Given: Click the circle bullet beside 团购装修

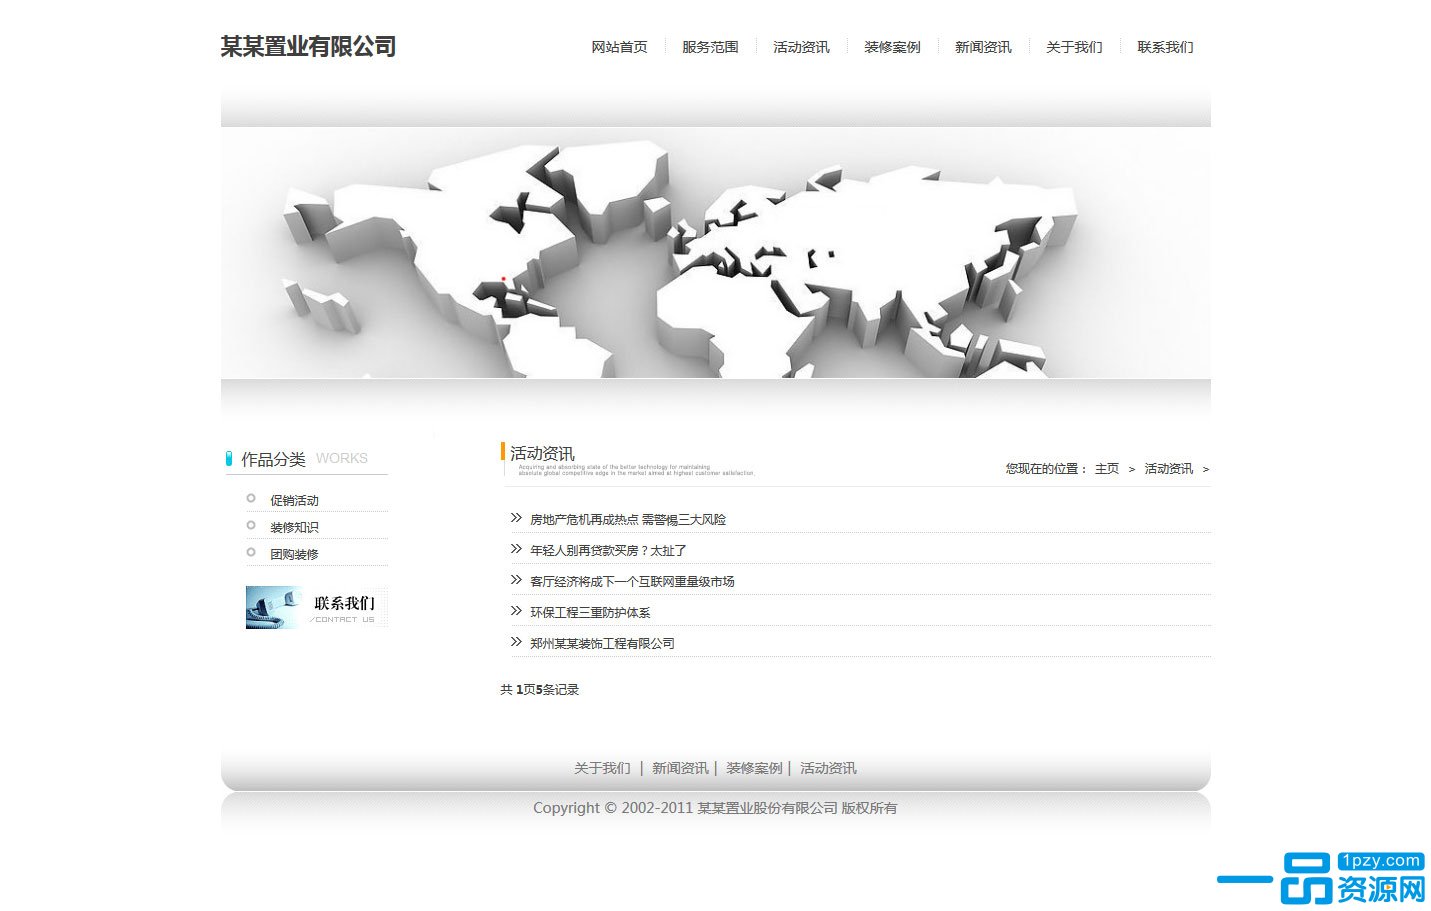Looking at the screenshot, I should point(251,552).
